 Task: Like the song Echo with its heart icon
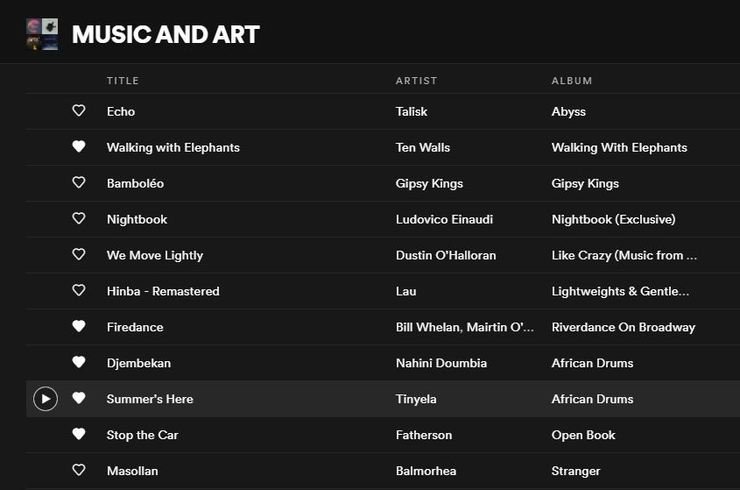click(79, 110)
